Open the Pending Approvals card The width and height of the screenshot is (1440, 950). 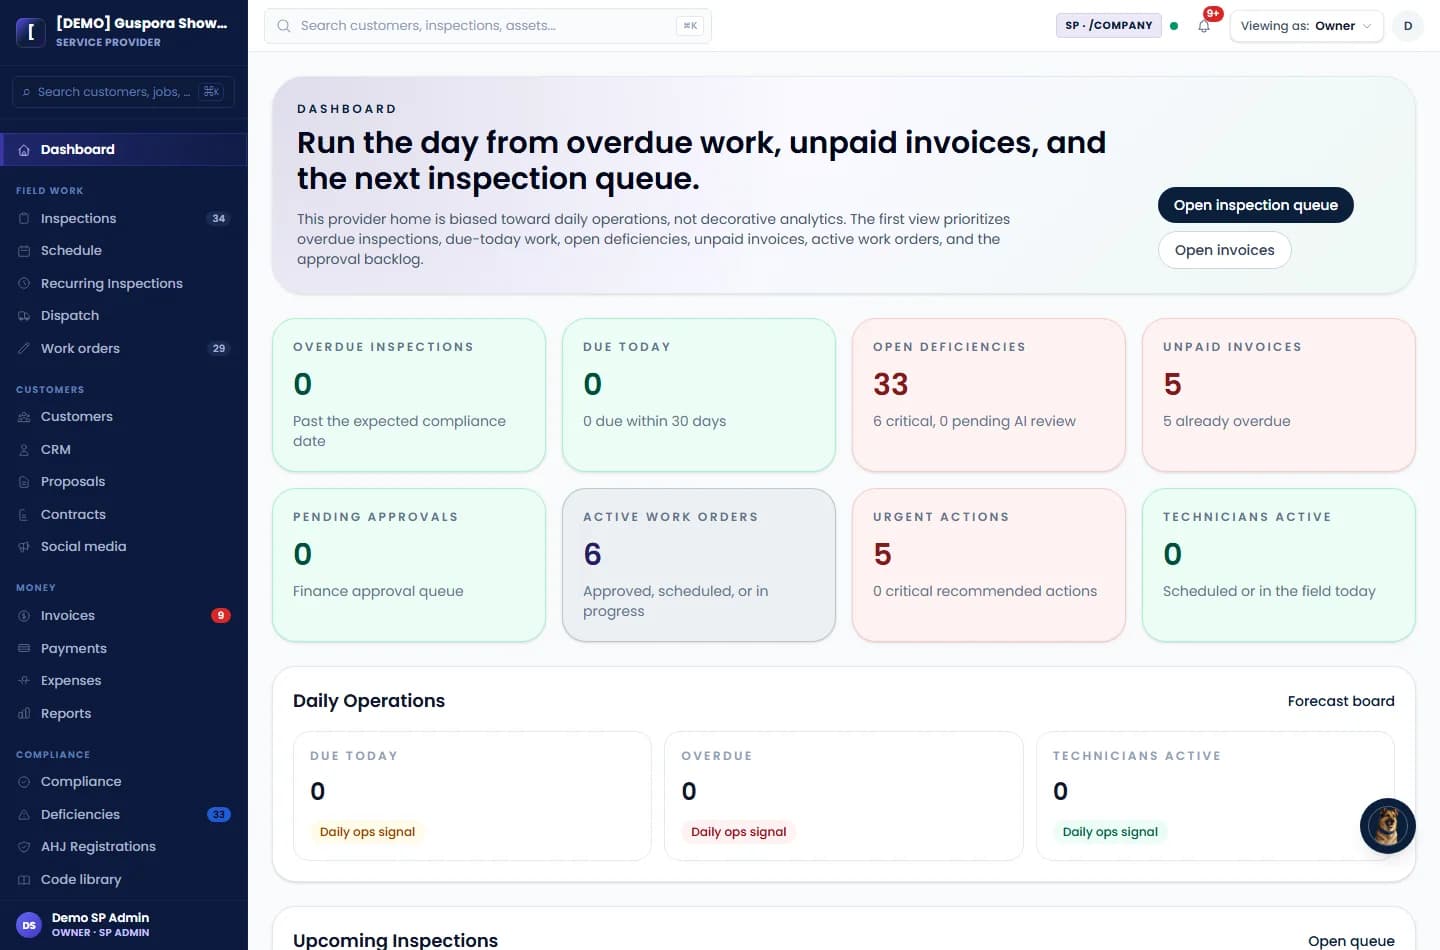(x=409, y=565)
